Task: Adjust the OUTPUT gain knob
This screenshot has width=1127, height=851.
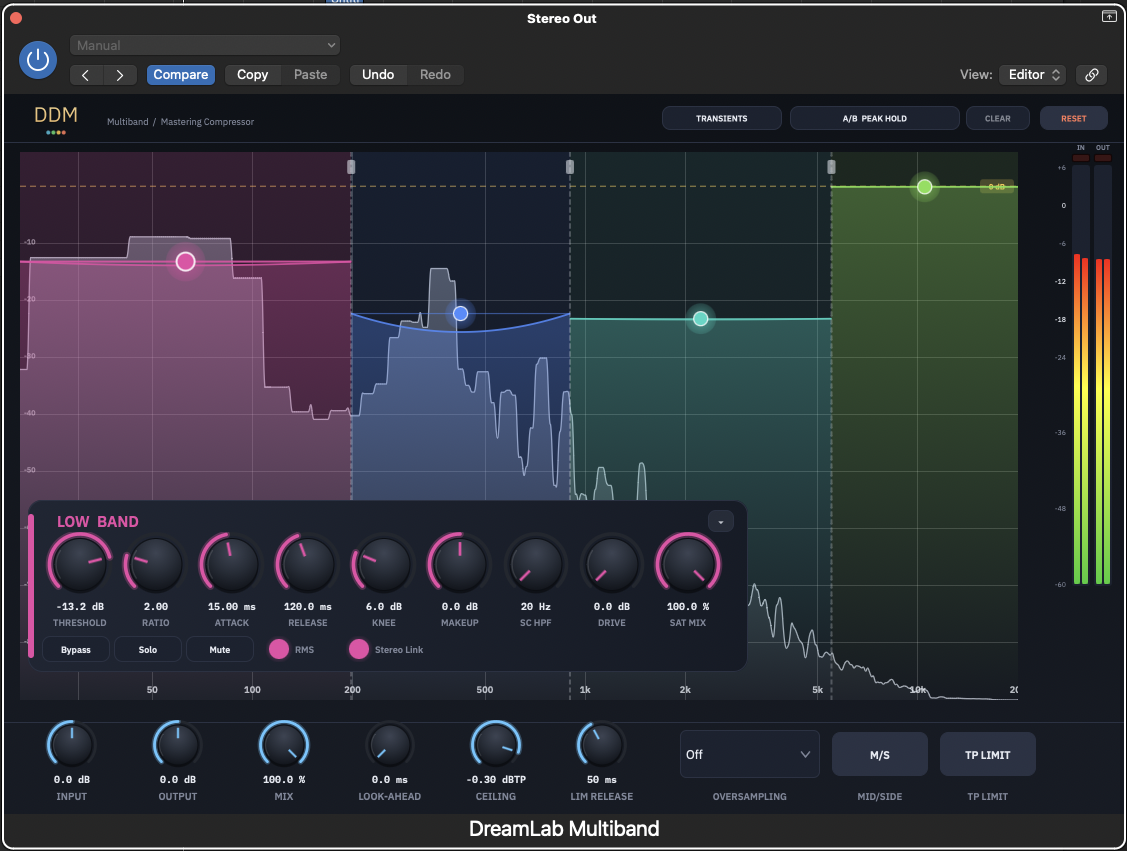Action: tap(178, 745)
